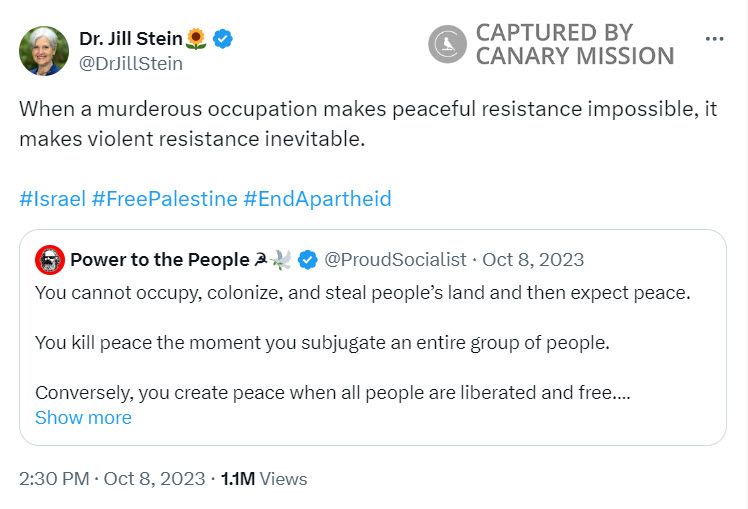This screenshot has height=509, width=748.
Task: Open the #EndApartheid hashtag
Action: [x=317, y=198]
